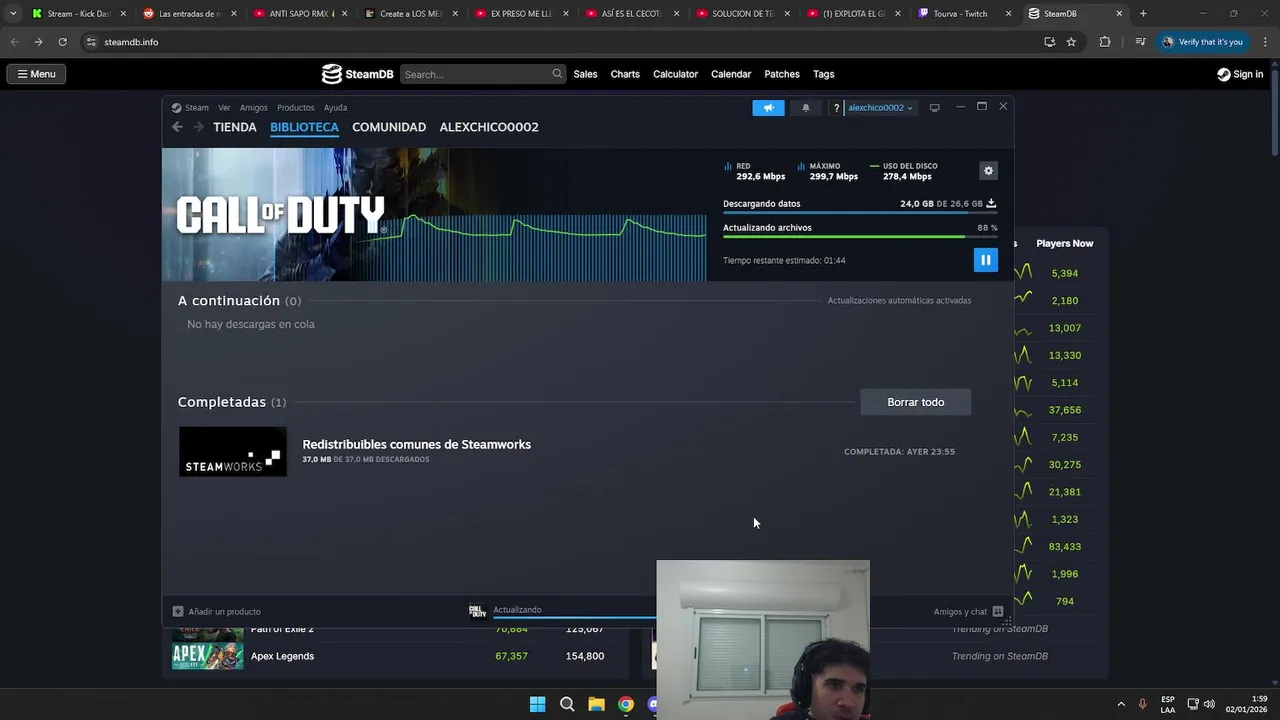Open the Amigos menu in Steam
This screenshot has width=1280, height=720.
tap(254, 108)
